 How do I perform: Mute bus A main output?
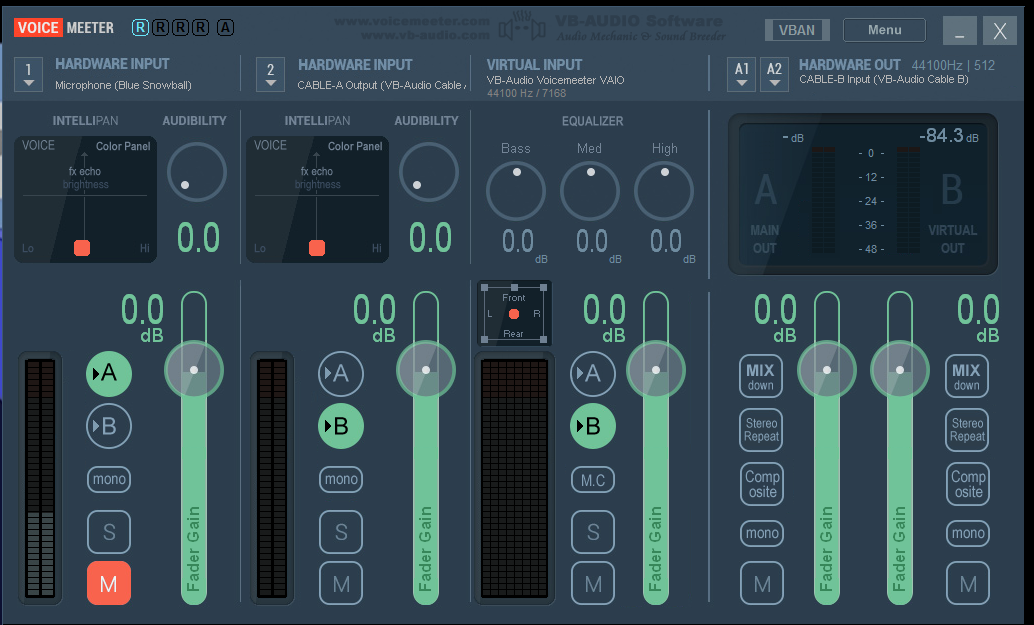coord(762,583)
